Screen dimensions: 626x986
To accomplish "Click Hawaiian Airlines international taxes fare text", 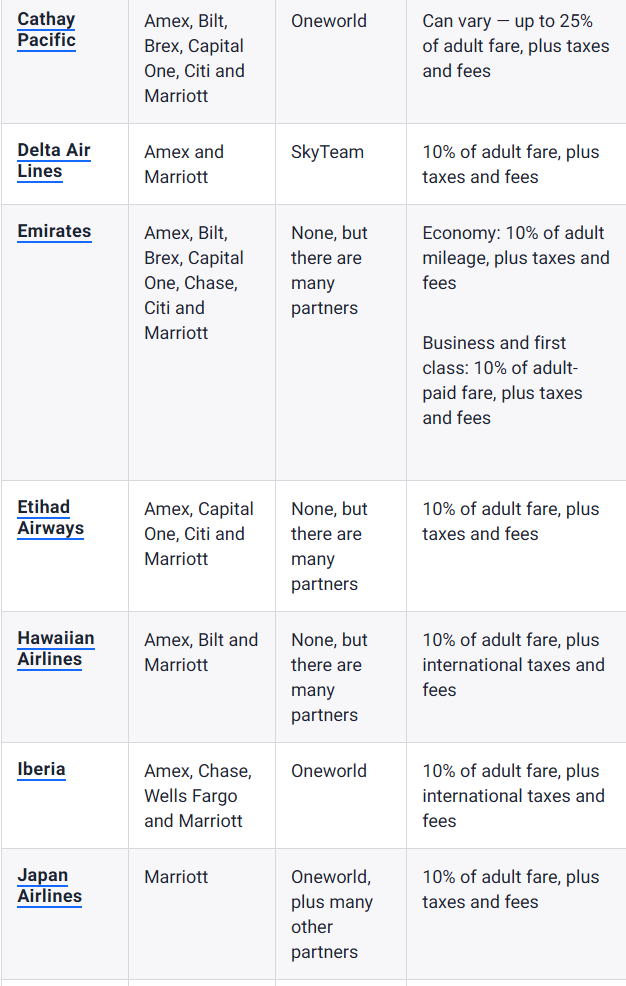I will click(x=513, y=665).
